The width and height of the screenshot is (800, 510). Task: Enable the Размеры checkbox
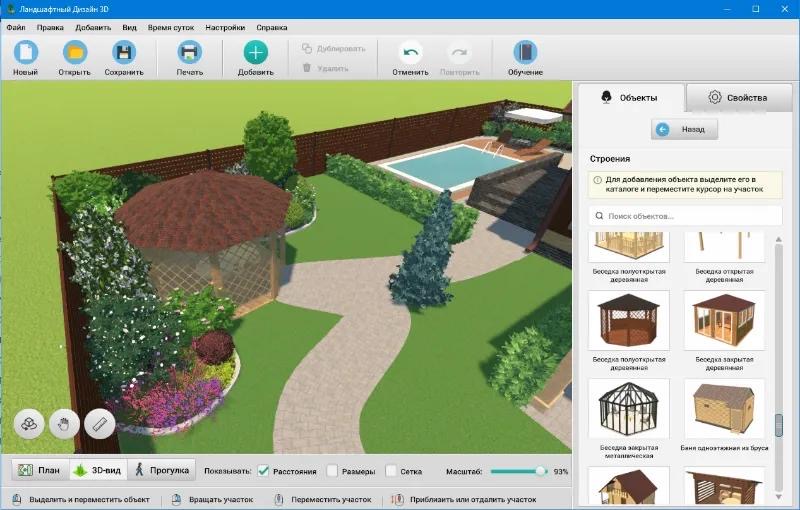click(332, 471)
